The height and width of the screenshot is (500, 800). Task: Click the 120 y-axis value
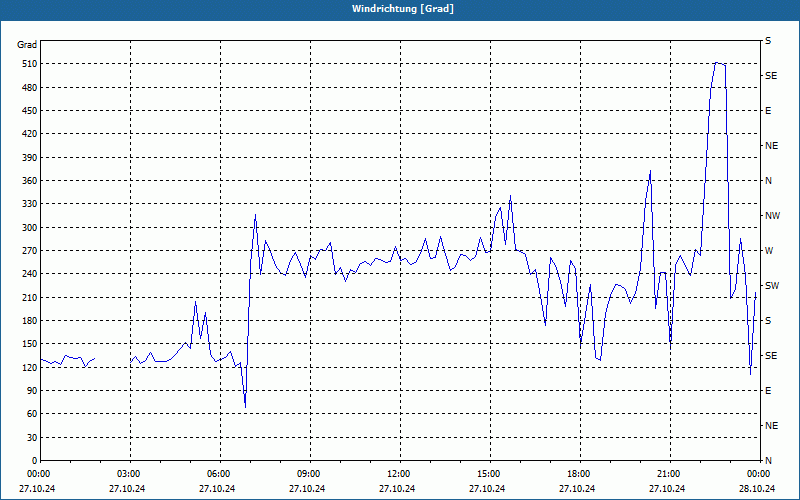[x=29, y=367]
